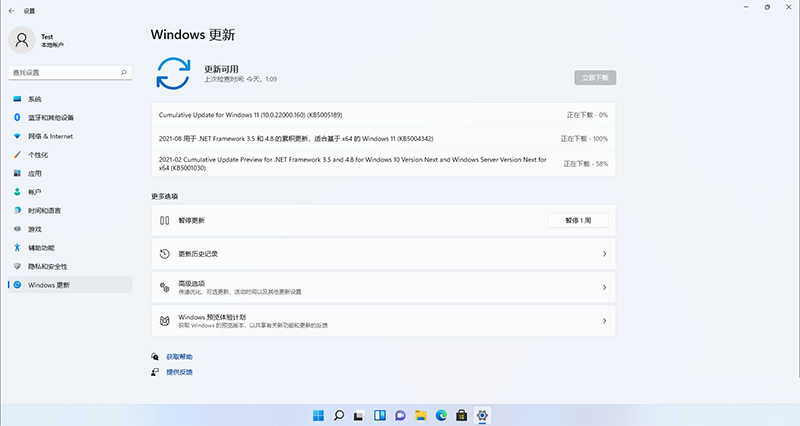Click the 暂停 1 周 button

tap(578, 220)
